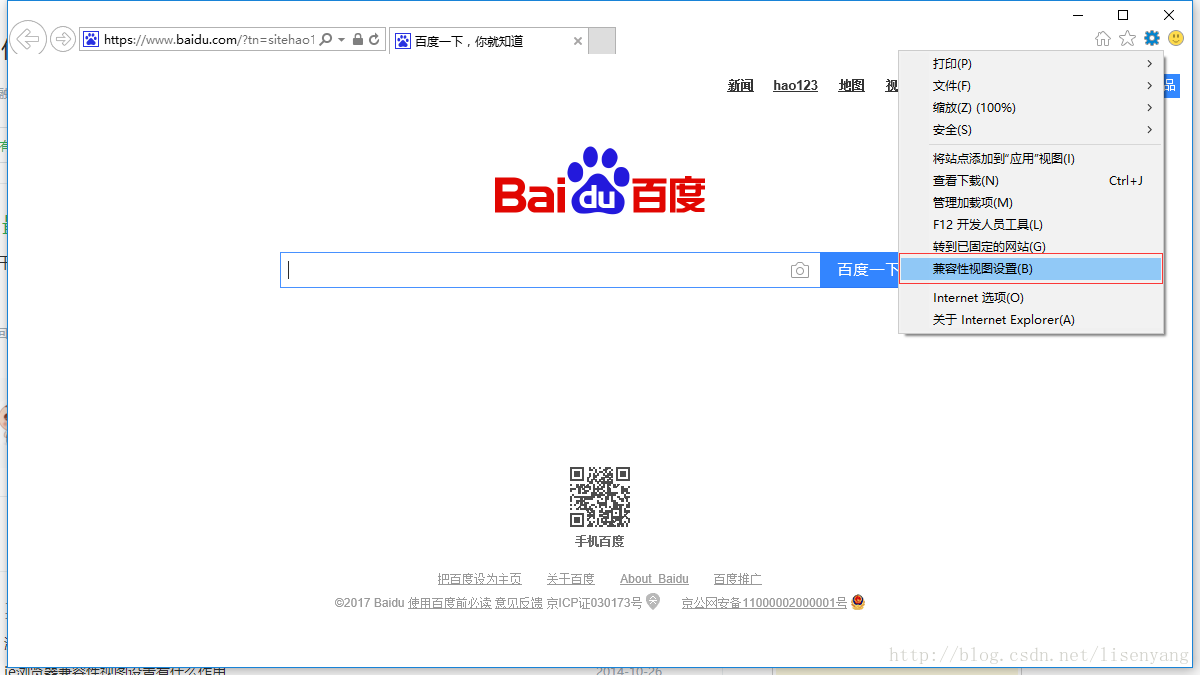Click the 京ICP证030173号 text
1200x675 pixels.
pos(594,603)
